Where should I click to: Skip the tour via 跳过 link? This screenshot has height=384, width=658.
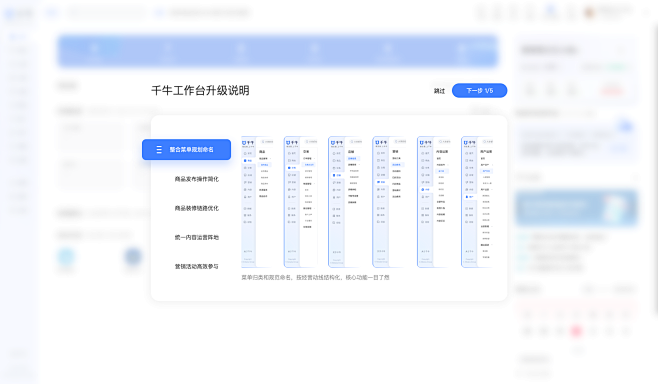click(439, 91)
